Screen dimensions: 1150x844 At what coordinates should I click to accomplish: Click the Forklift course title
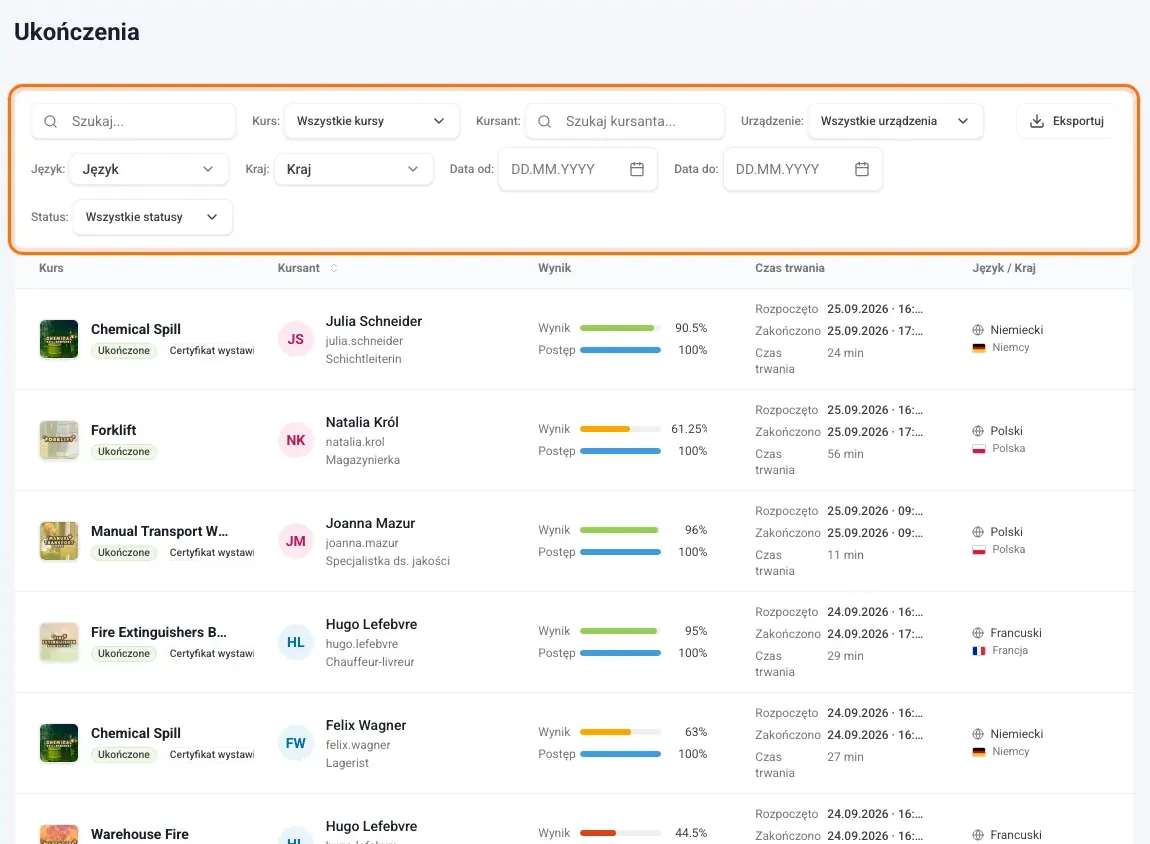[x=114, y=430]
